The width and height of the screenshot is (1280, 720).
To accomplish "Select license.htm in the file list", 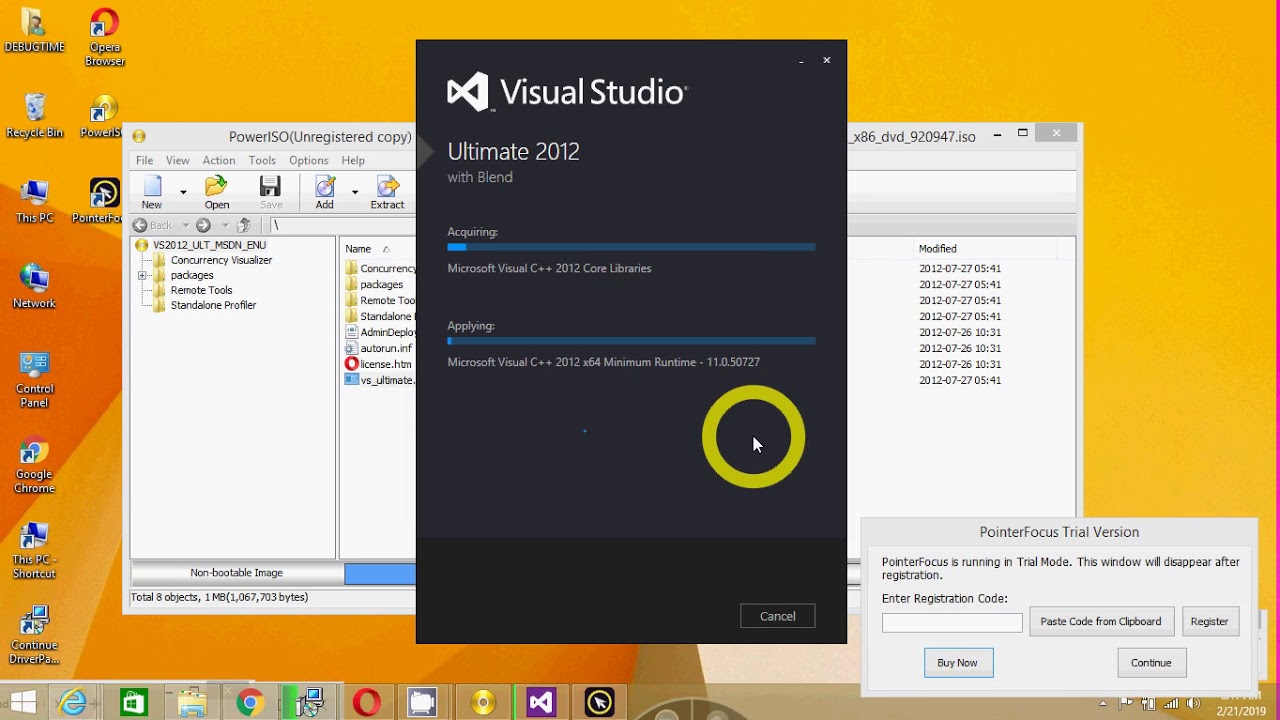I will point(378,364).
